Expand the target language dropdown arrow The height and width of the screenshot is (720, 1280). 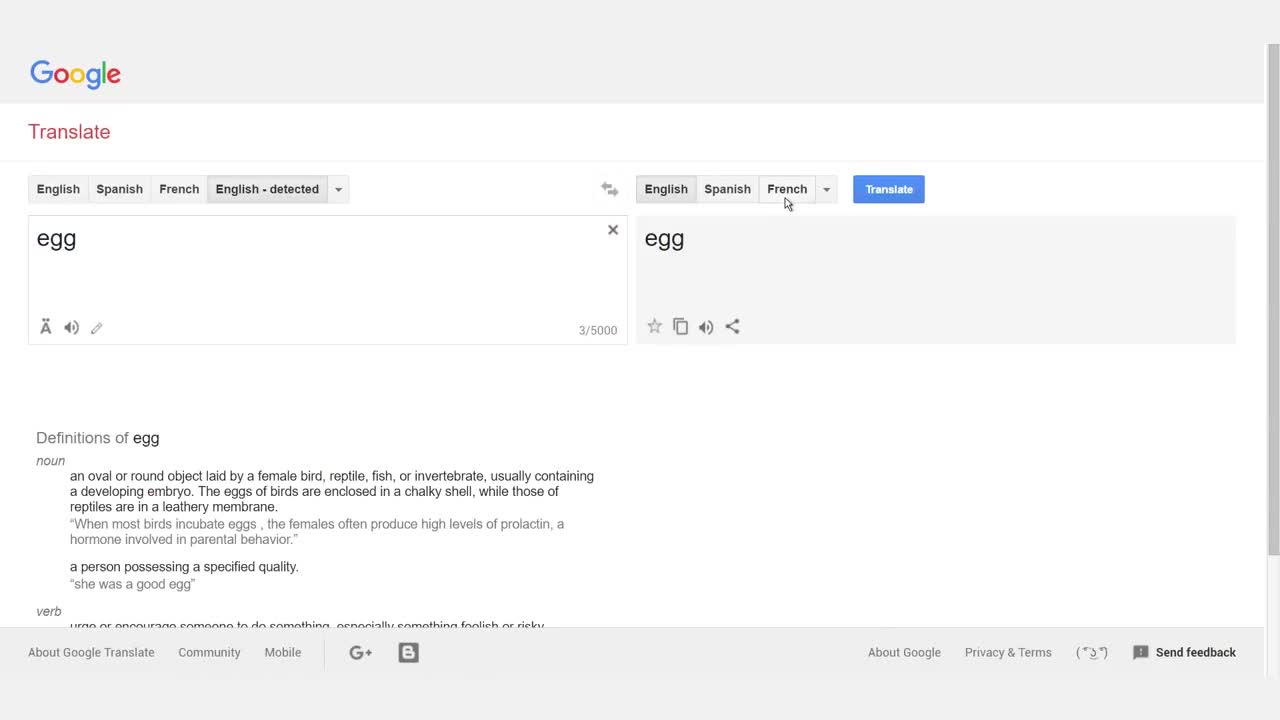tap(826, 190)
